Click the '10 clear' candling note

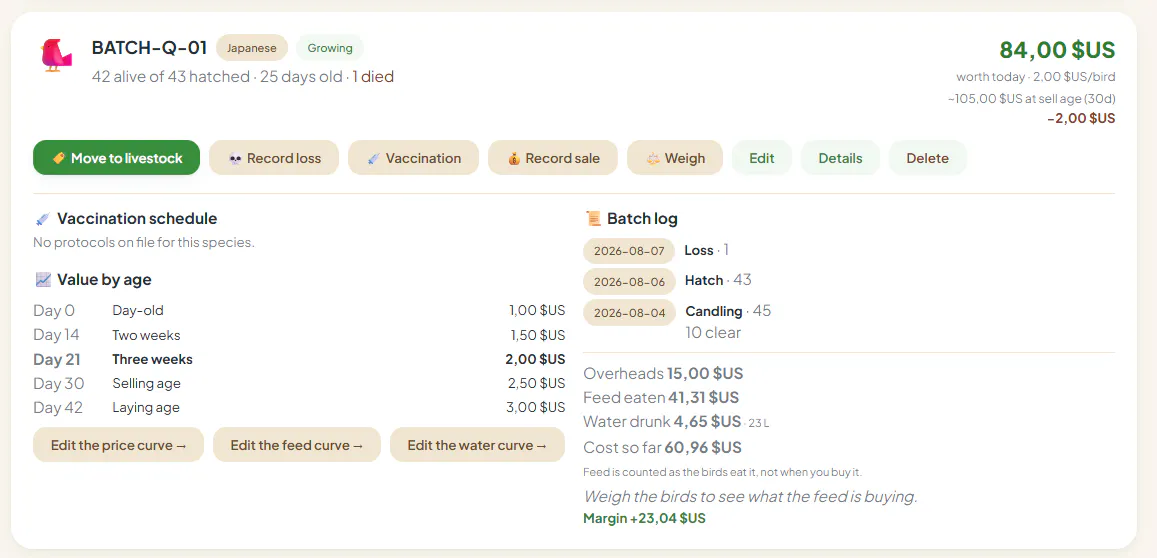(713, 333)
